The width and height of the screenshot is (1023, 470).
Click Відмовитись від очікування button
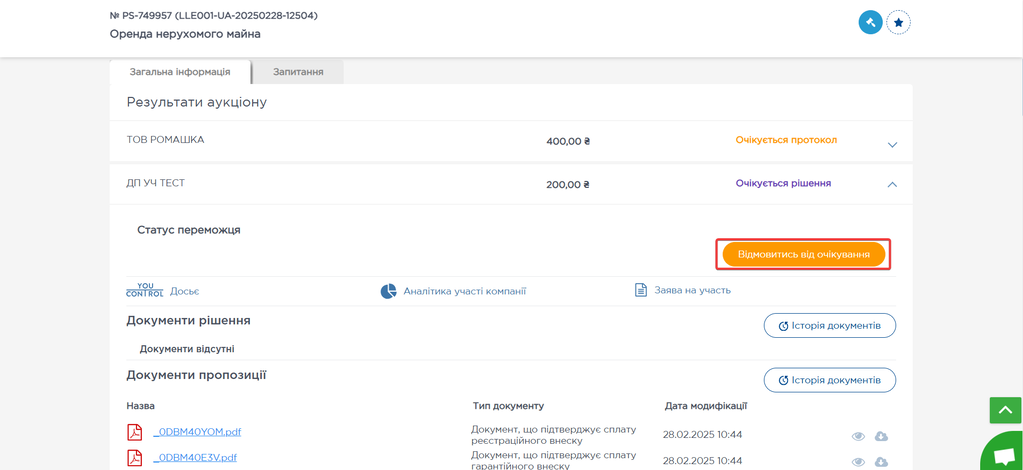[x=803, y=254]
